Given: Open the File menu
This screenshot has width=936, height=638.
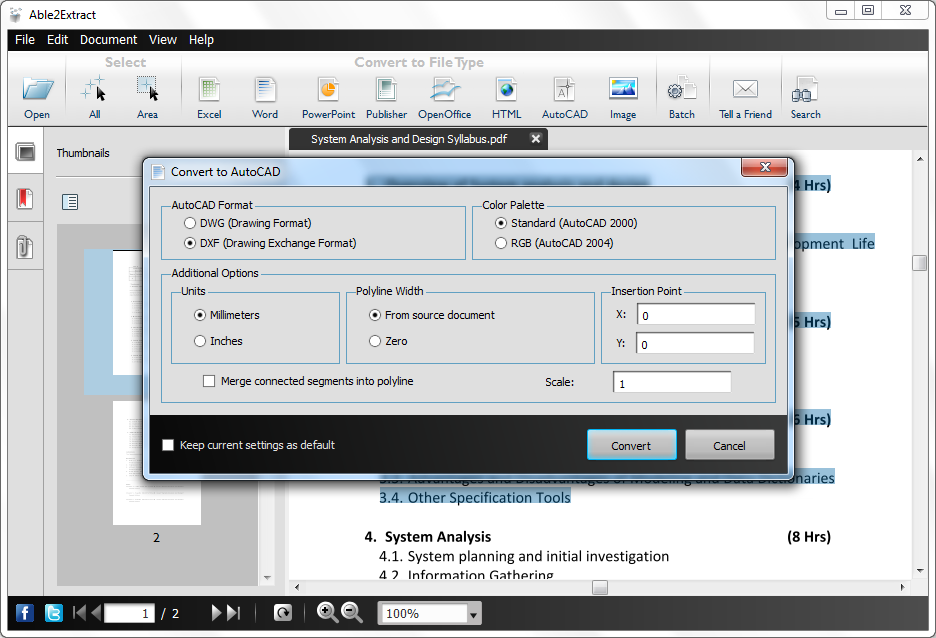Looking at the screenshot, I should [25, 40].
